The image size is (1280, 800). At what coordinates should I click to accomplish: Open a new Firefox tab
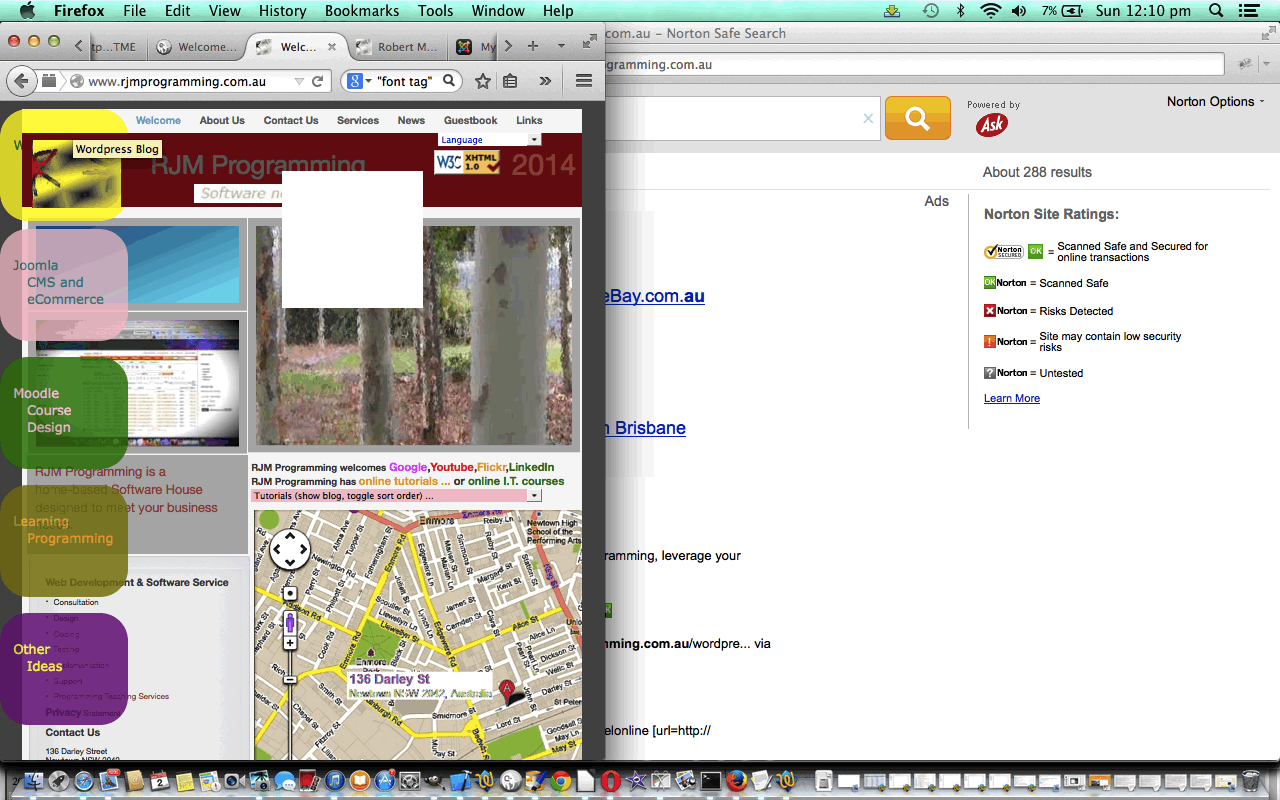click(533, 46)
